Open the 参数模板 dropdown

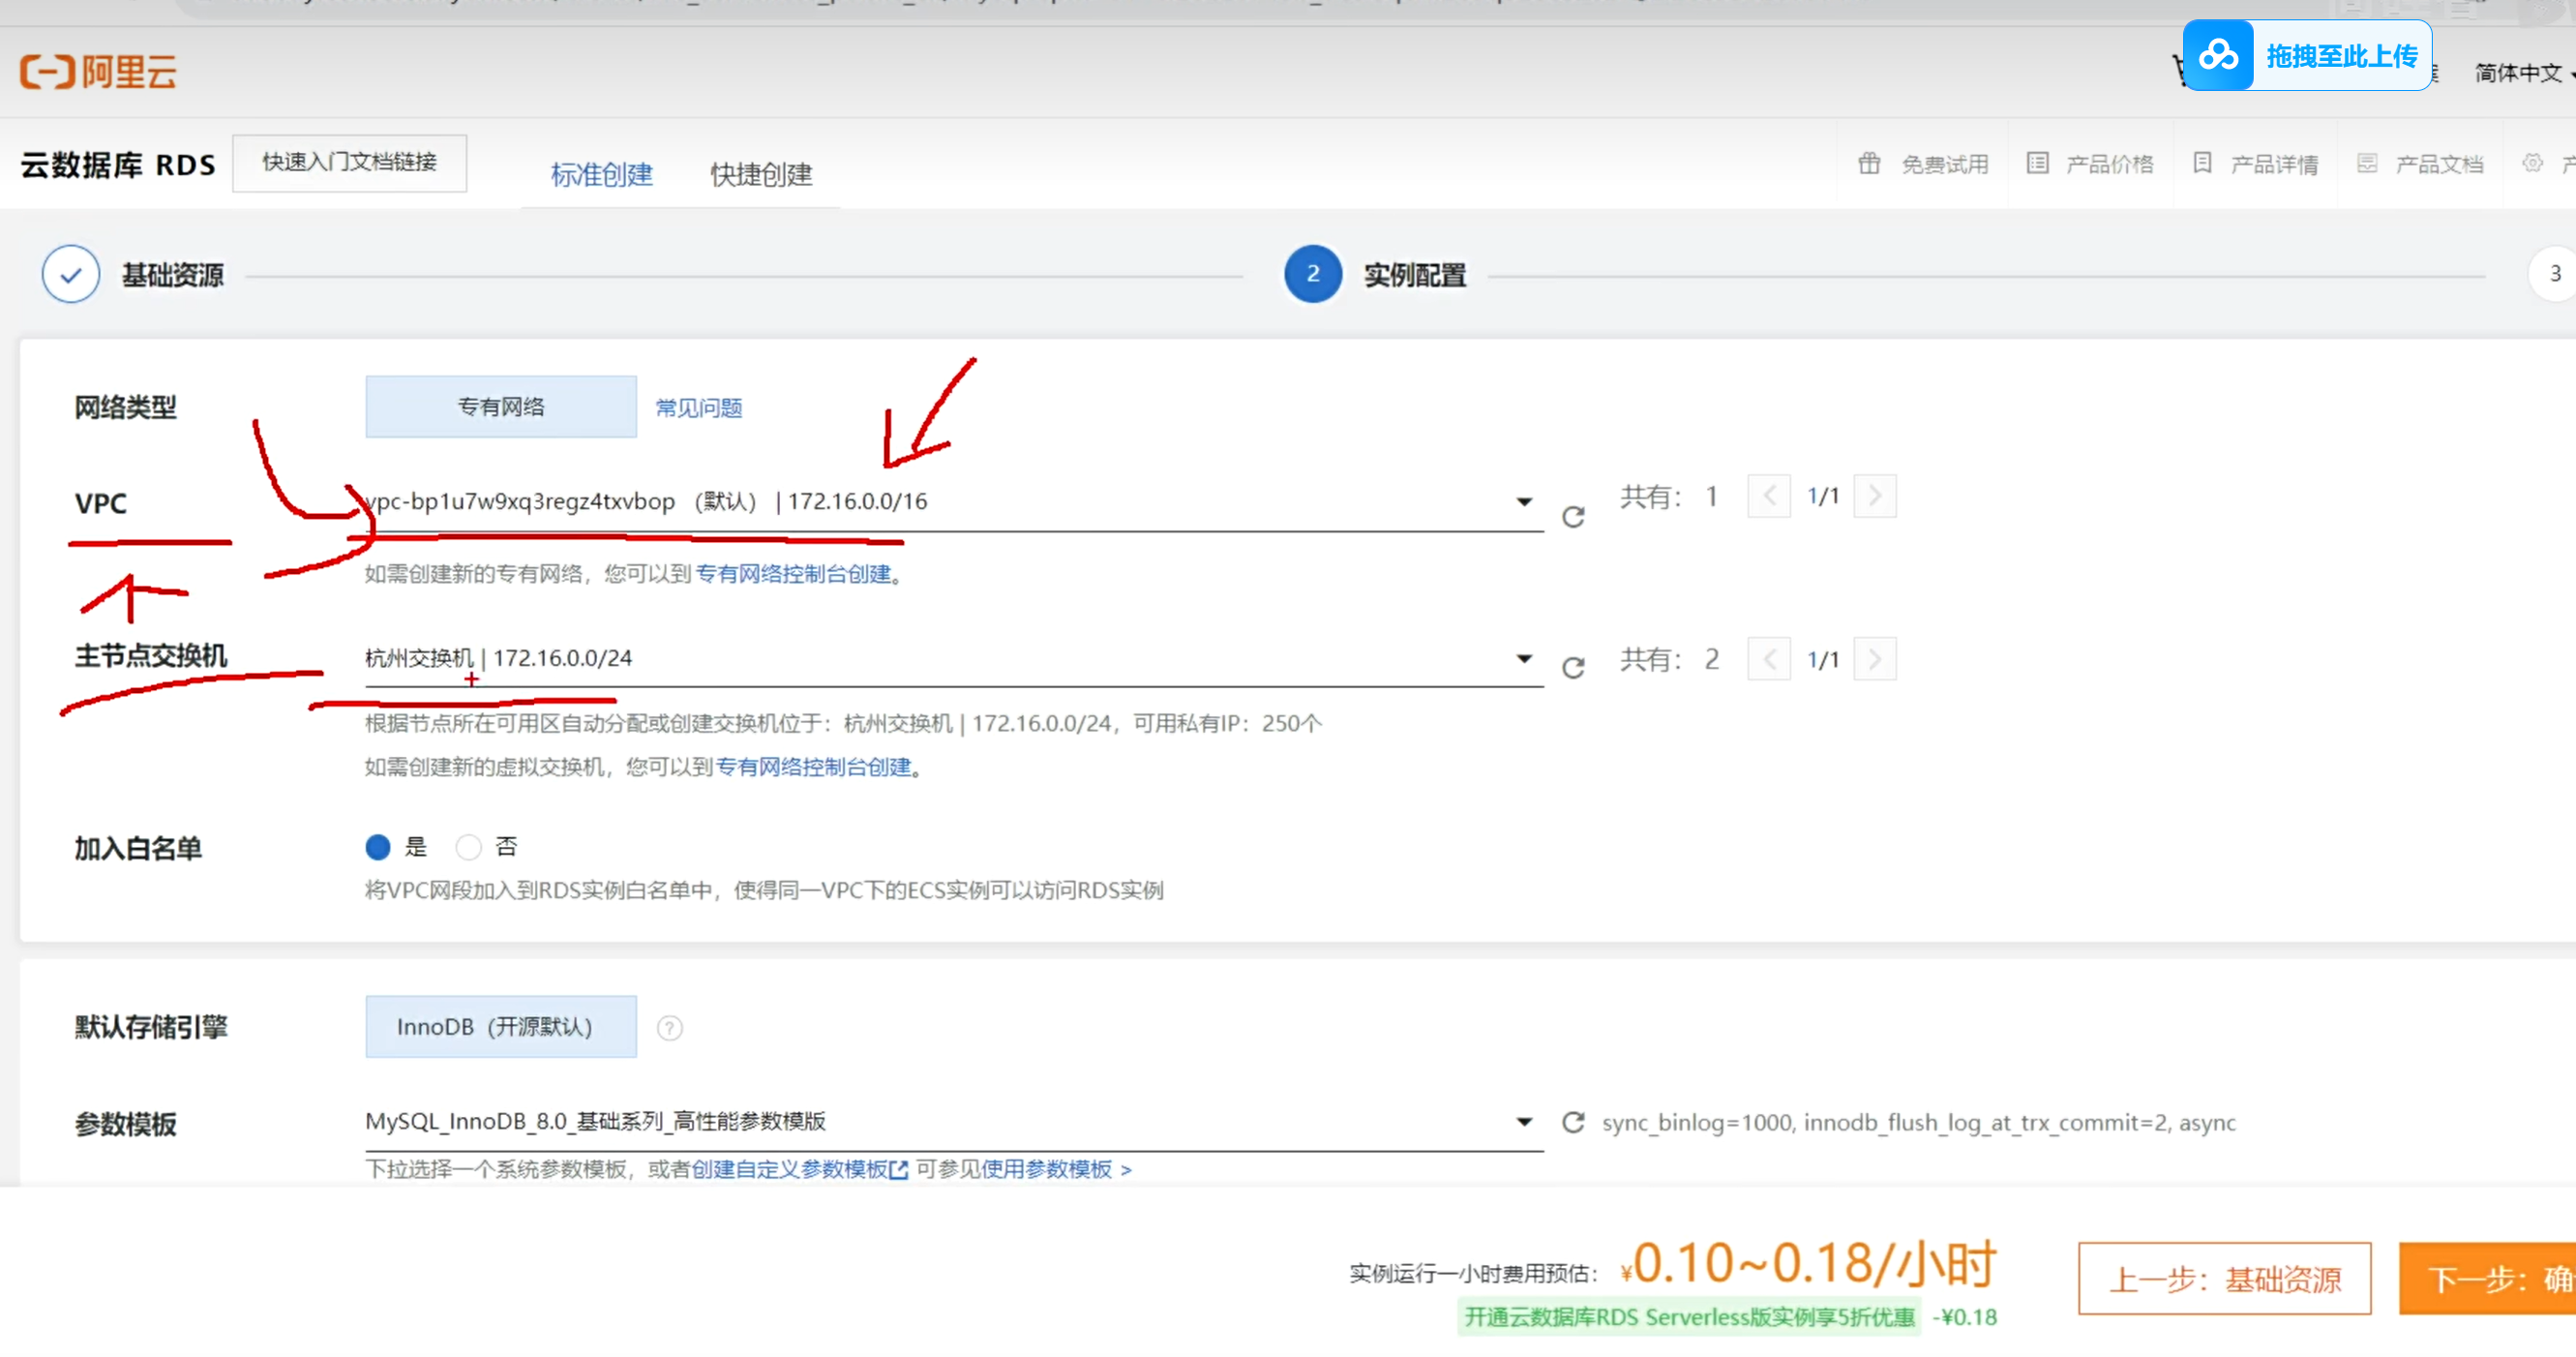[x=1523, y=1121]
